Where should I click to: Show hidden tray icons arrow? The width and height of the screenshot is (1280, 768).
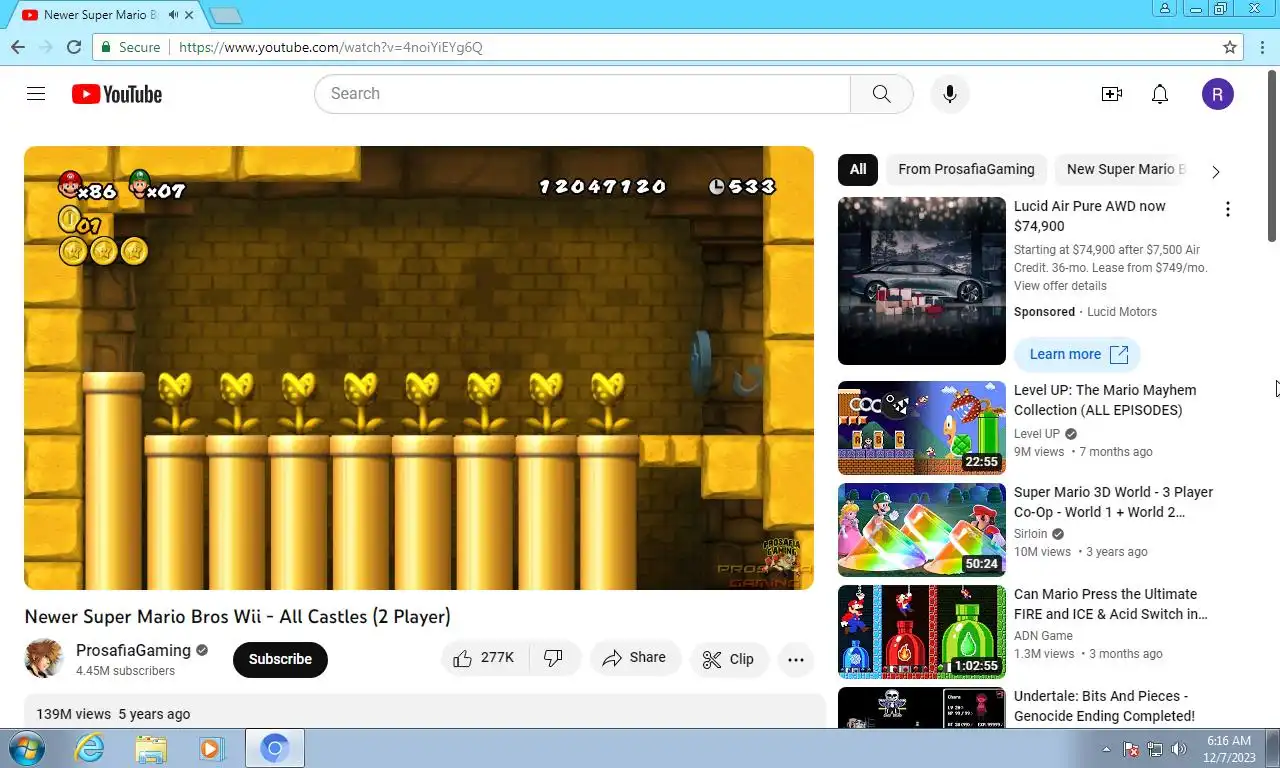pyautogui.click(x=1106, y=749)
